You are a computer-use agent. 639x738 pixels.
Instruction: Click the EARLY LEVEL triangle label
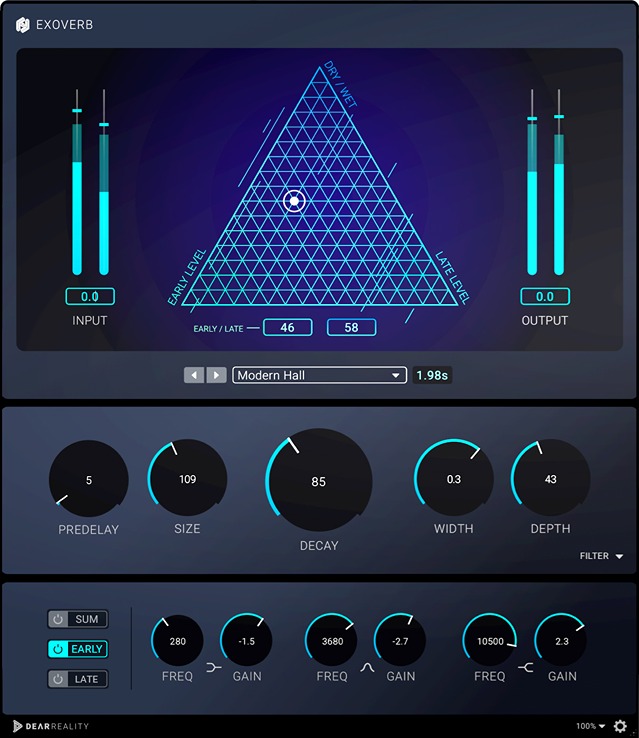pos(187,277)
